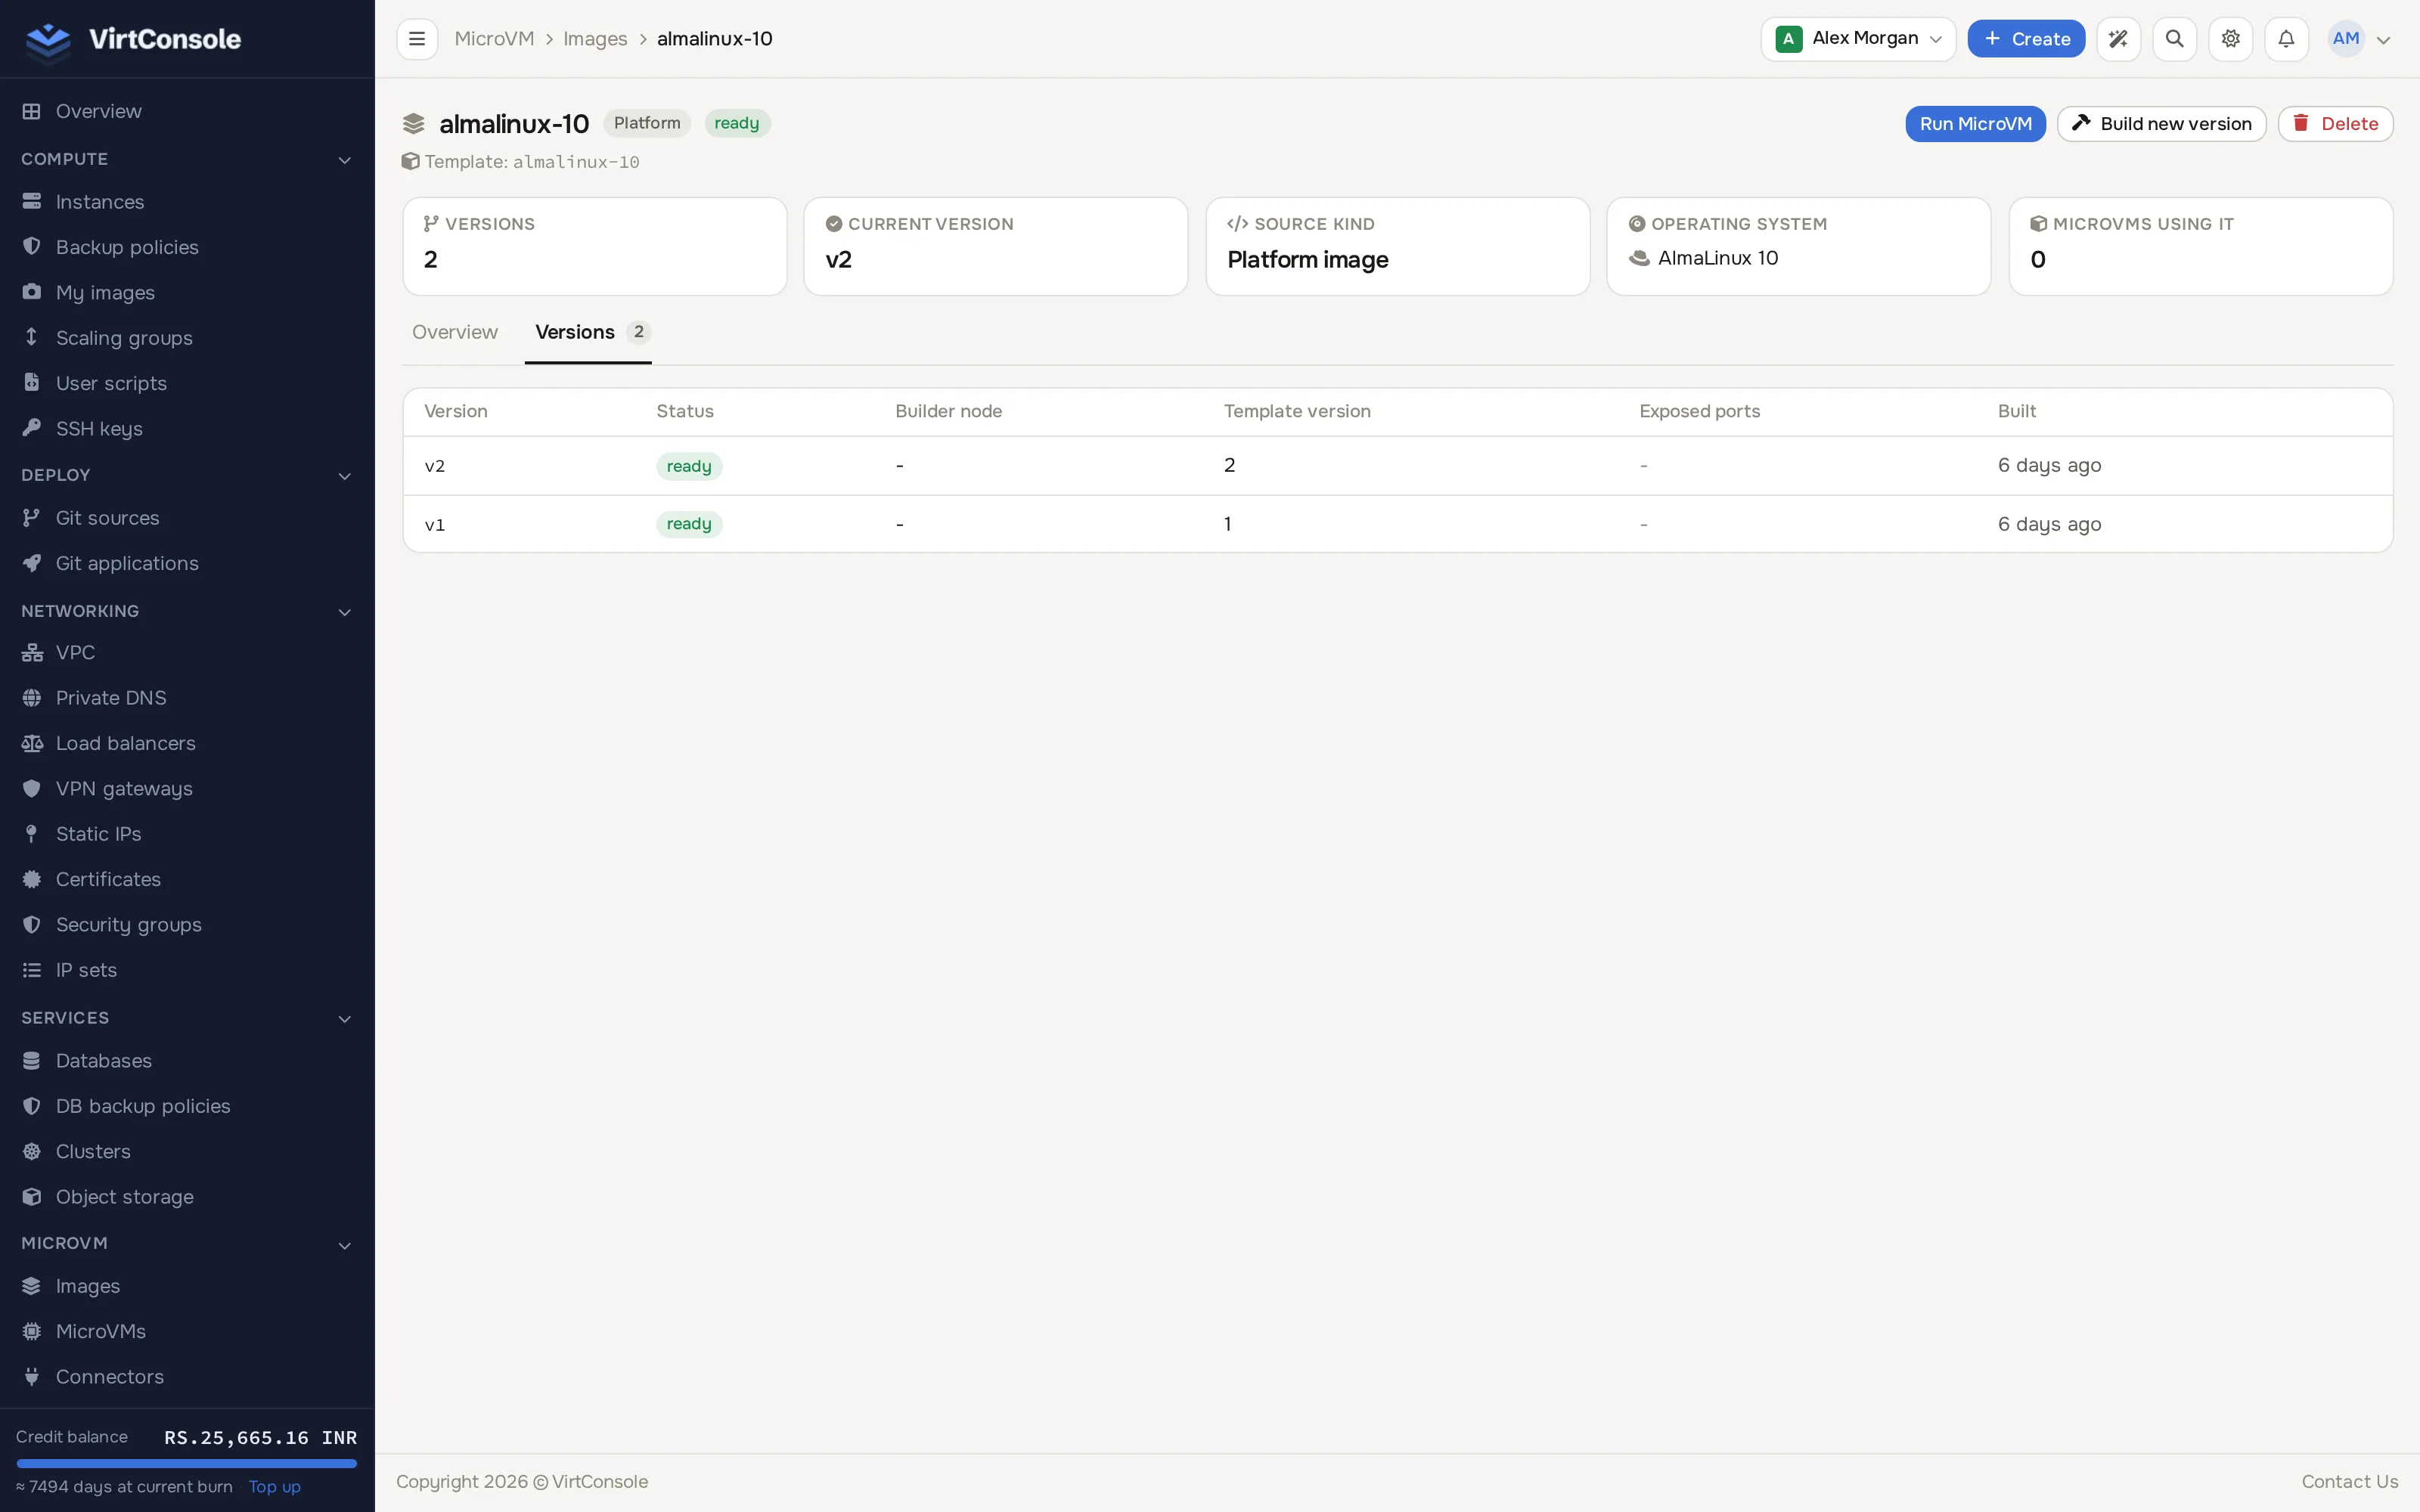This screenshot has height=1512, width=2420.
Task: Open Git applications page
Action: click(127, 564)
